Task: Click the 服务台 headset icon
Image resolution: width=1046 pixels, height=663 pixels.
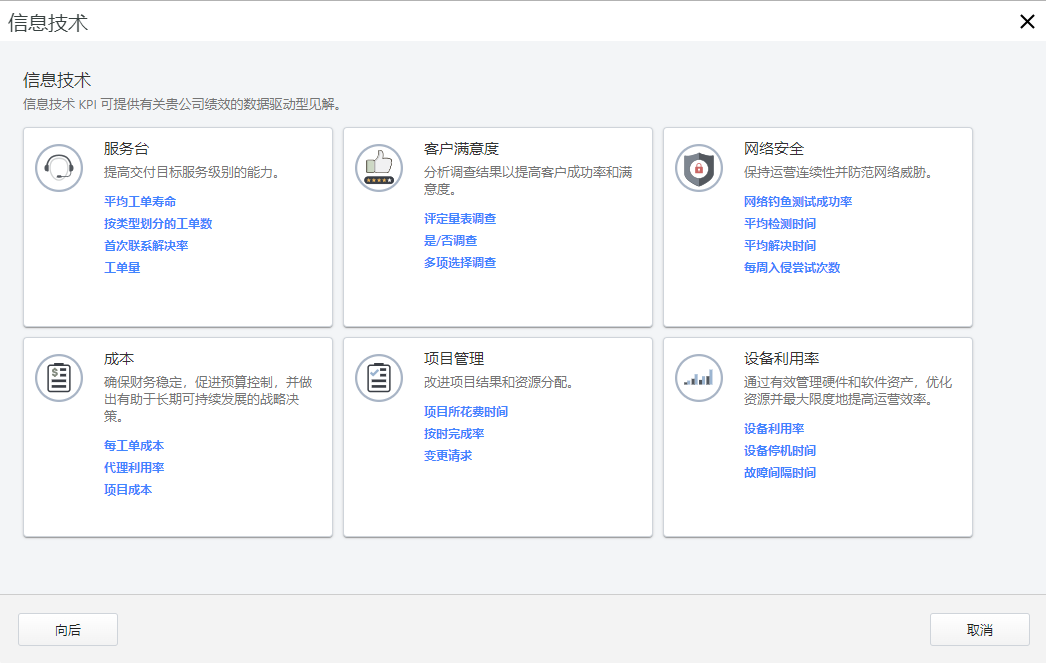Action: (x=59, y=168)
